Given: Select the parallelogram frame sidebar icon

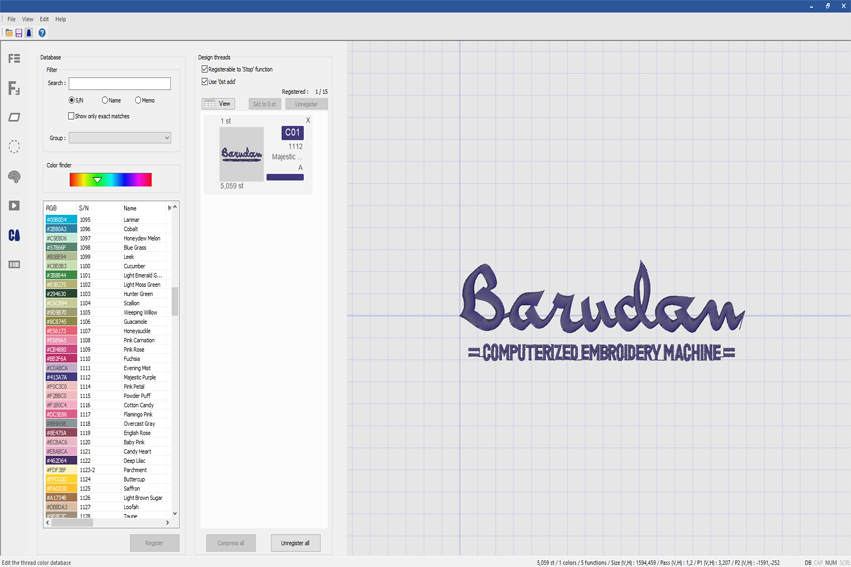Looking at the screenshot, I should (14, 118).
